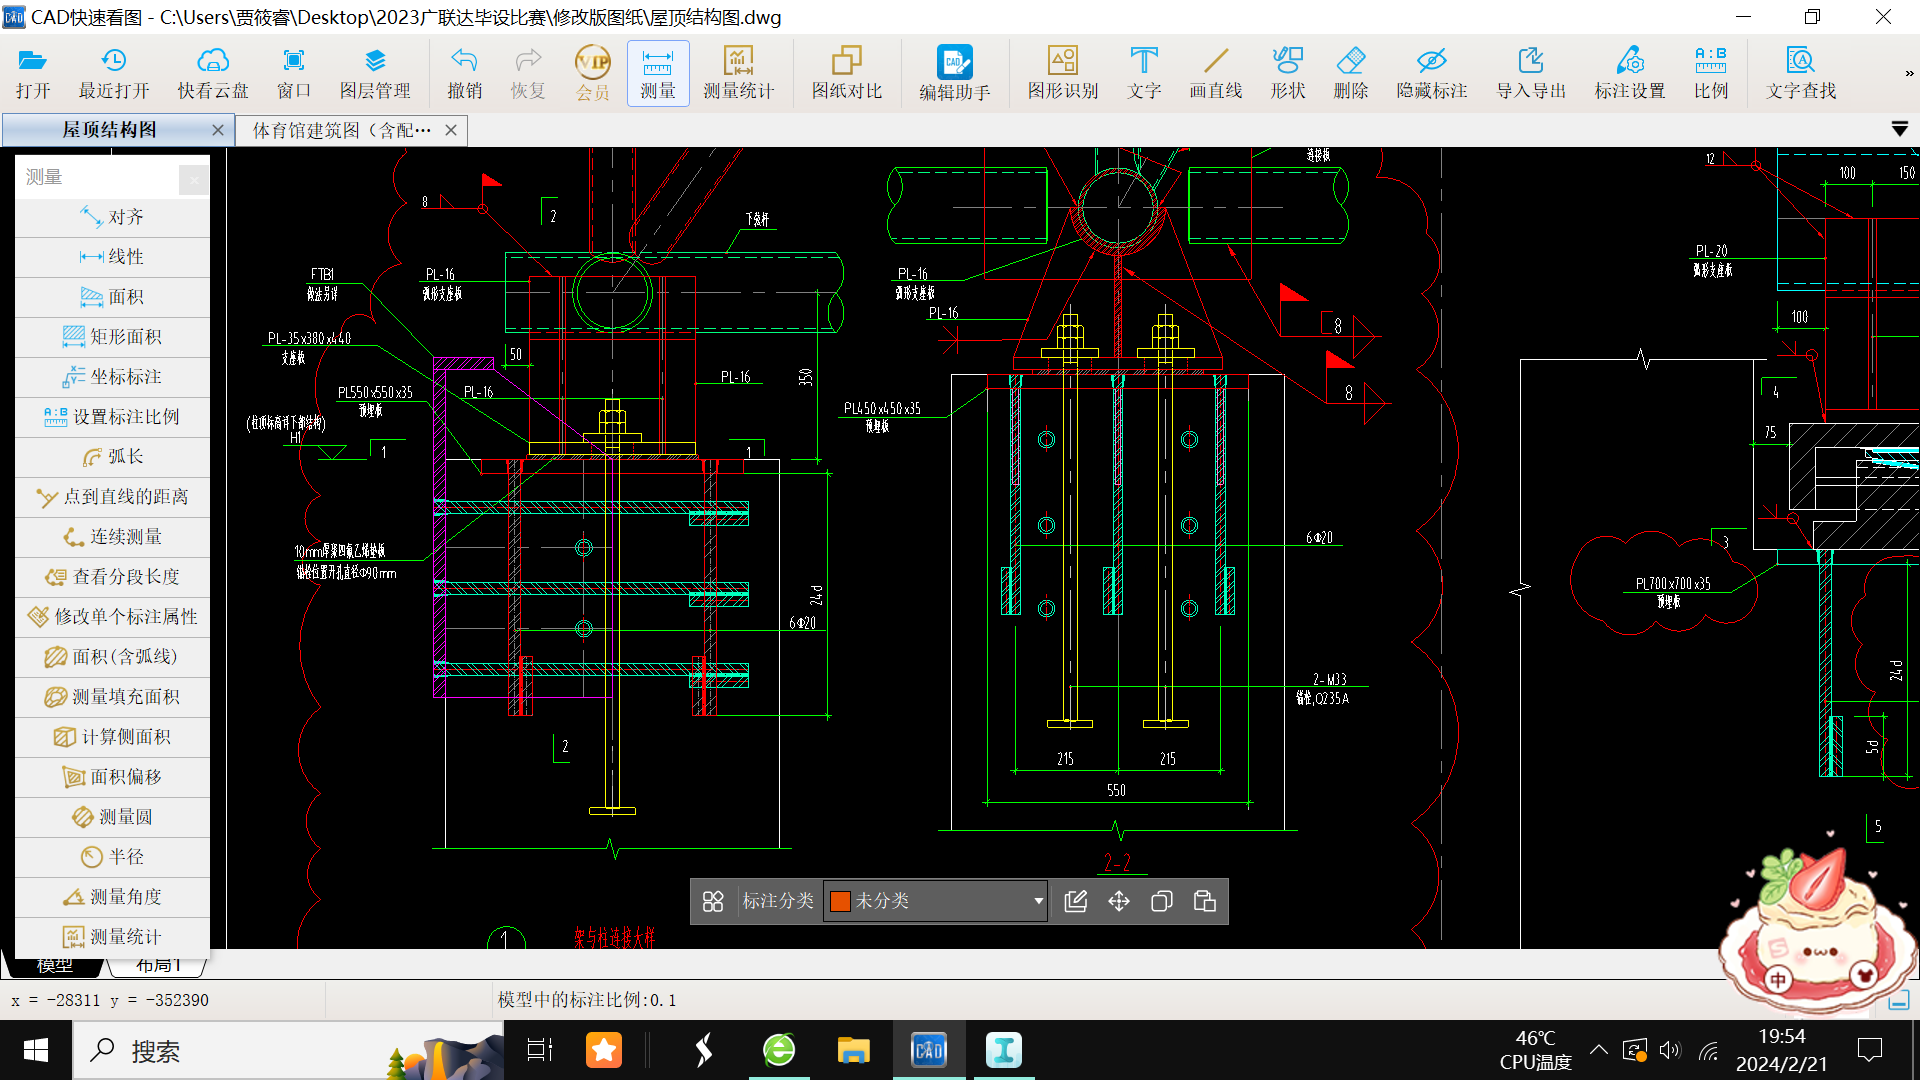The height and width of the screenshot is (1080, 1920).
Task: Select the 画直线 line drawing tool
Action: [x=1216, y=74]
